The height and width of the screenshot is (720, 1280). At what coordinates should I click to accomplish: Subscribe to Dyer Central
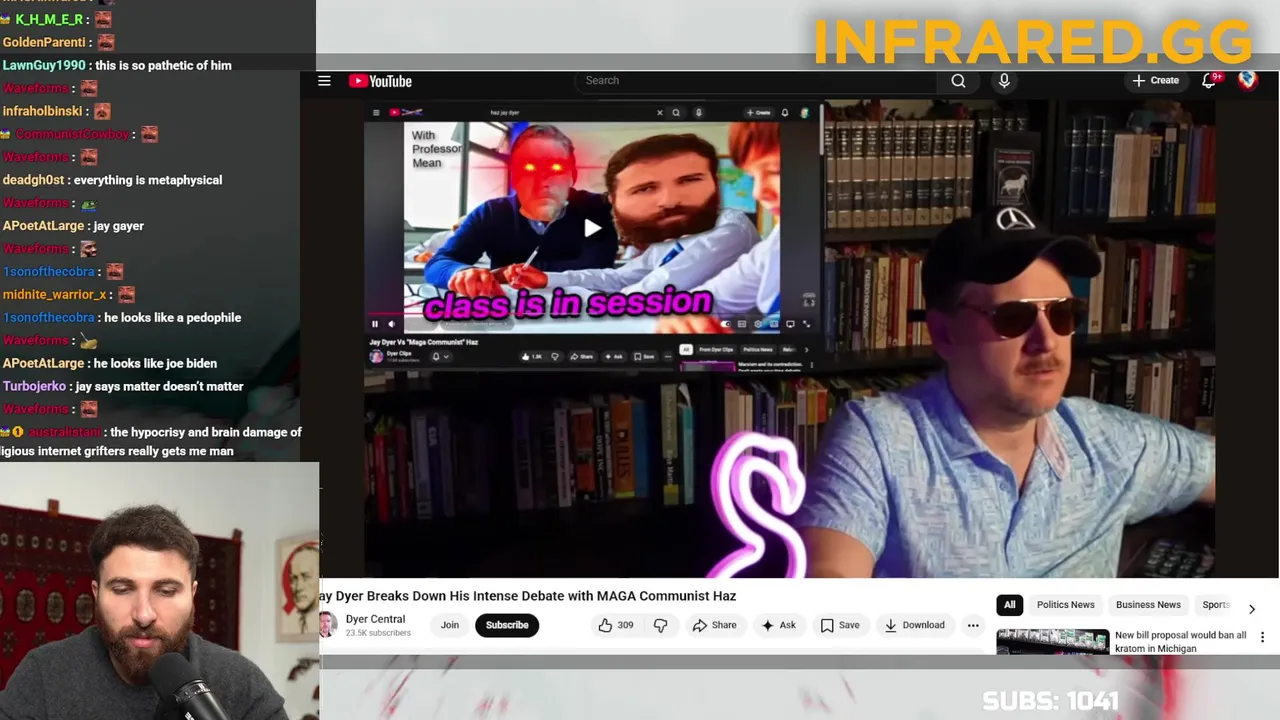pos(507,625)
